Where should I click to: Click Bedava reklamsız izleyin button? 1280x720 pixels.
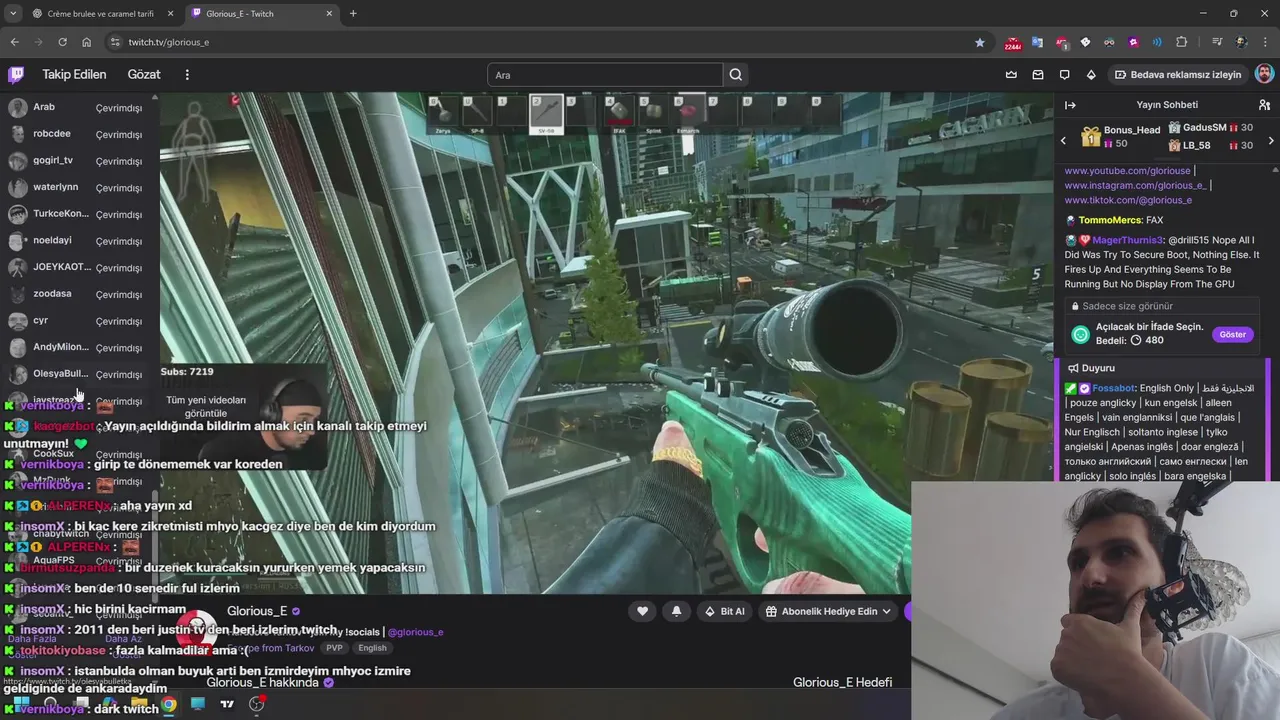(1178, 75)
